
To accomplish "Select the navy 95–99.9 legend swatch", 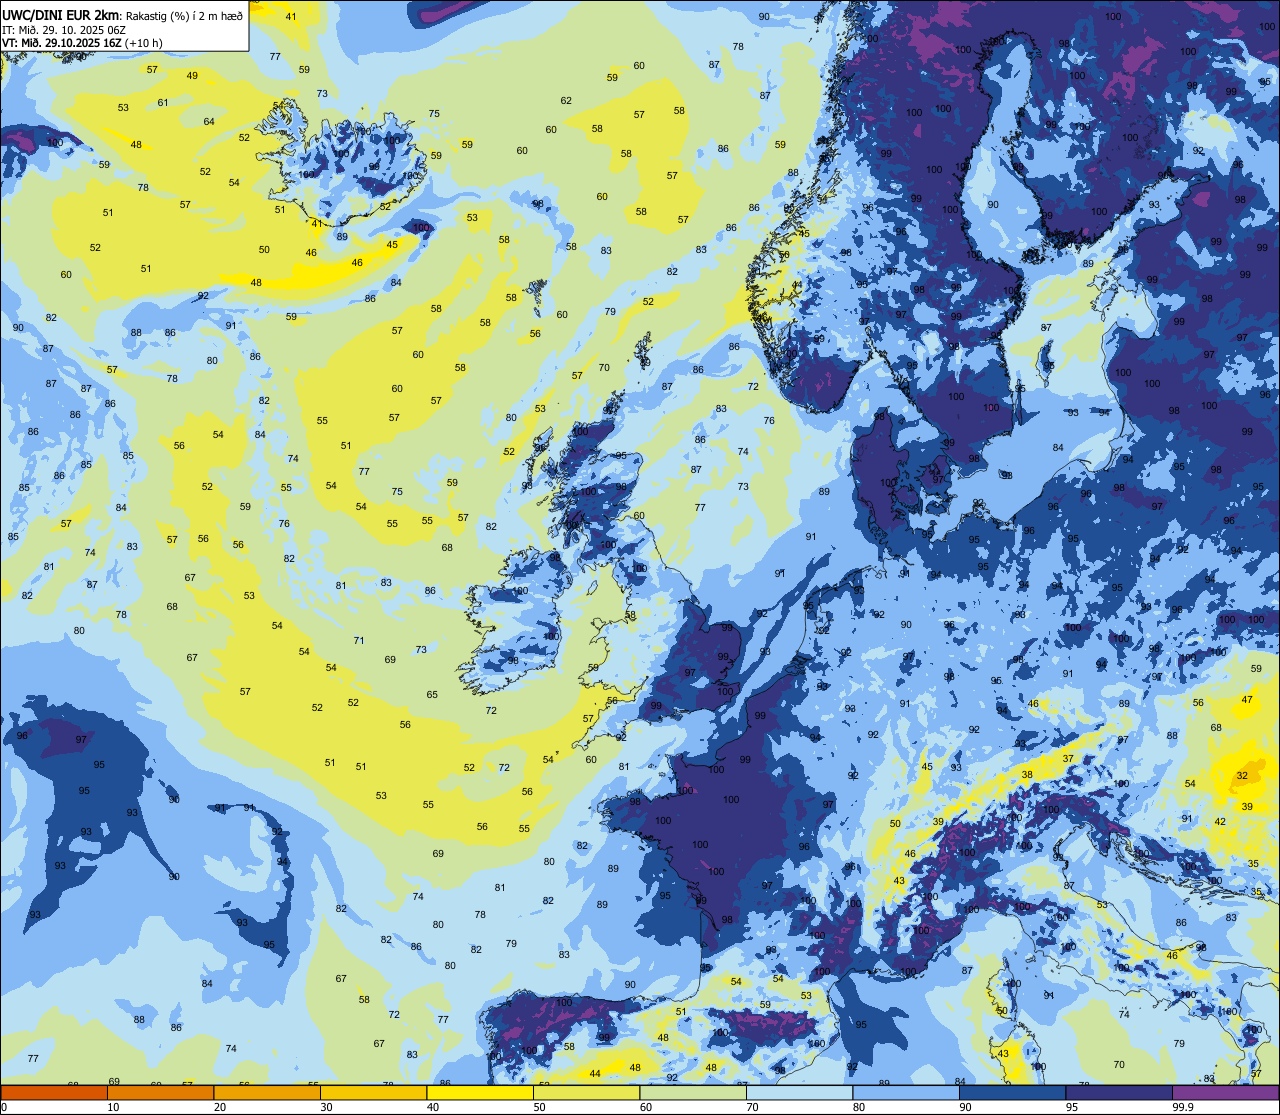I will (1119, 1093).
